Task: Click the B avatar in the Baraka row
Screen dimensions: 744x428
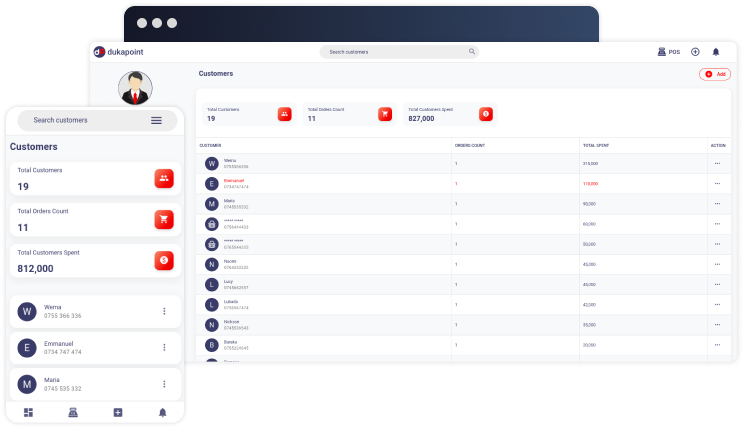Action: 212,345
